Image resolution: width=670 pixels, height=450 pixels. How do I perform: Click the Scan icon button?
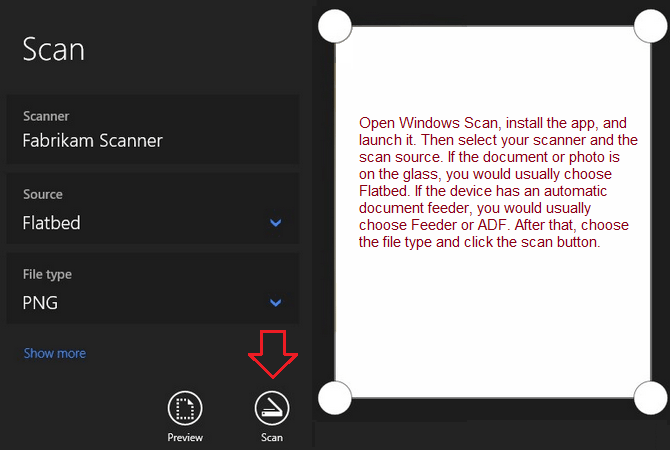(x=272, y=408)
